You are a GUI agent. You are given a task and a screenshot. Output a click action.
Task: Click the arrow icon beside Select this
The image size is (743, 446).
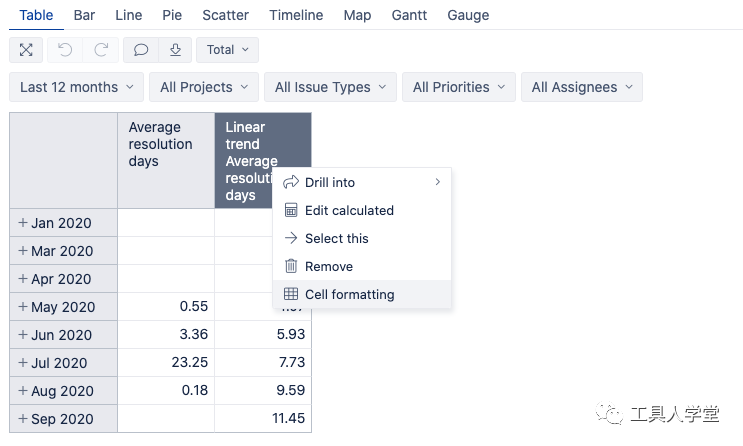(291, 238)
